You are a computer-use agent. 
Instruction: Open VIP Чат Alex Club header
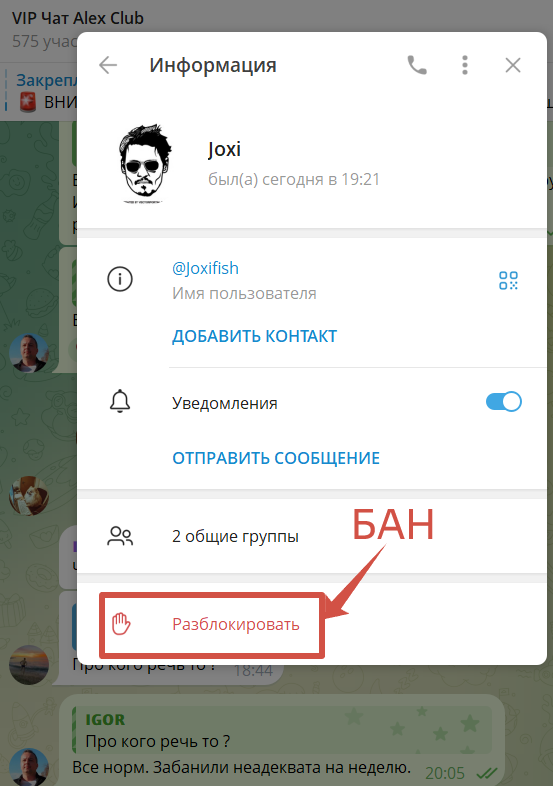(78, 19)
